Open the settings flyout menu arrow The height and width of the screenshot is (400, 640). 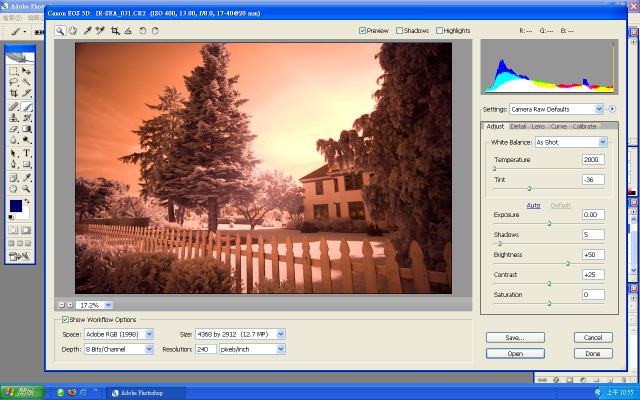click(612, 109)
